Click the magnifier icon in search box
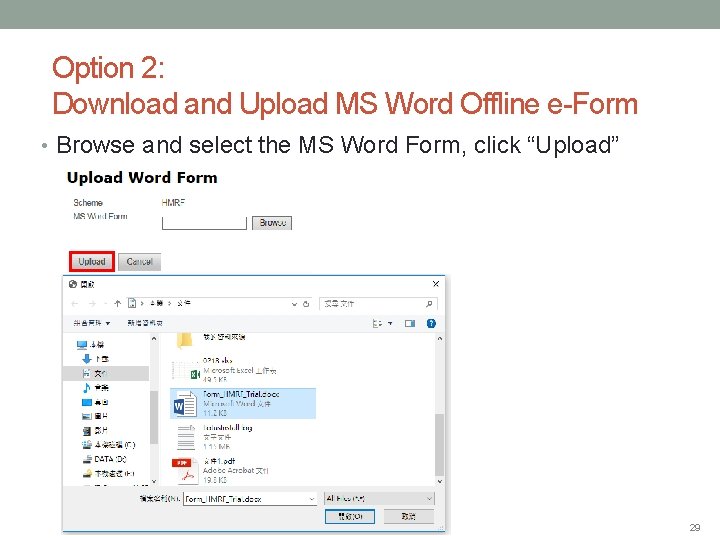Viewport: 720px width, 540px height. (x=429, y=304)
